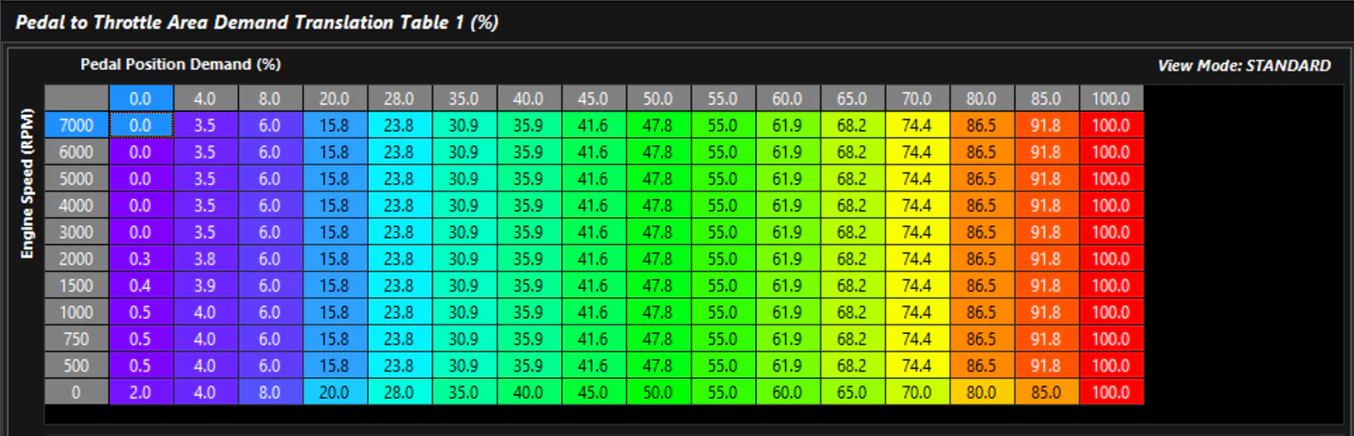The height and width of the screenshot is (436, 1354).
Task: Click the 3.9 cell in 1500 RPM row
Action: (x=206, y=285)
